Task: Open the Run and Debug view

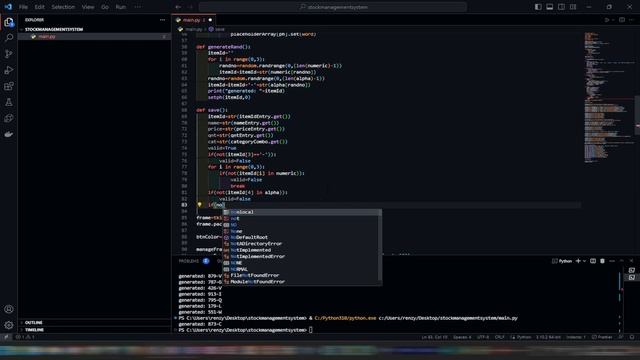Action: pos(9,70)
